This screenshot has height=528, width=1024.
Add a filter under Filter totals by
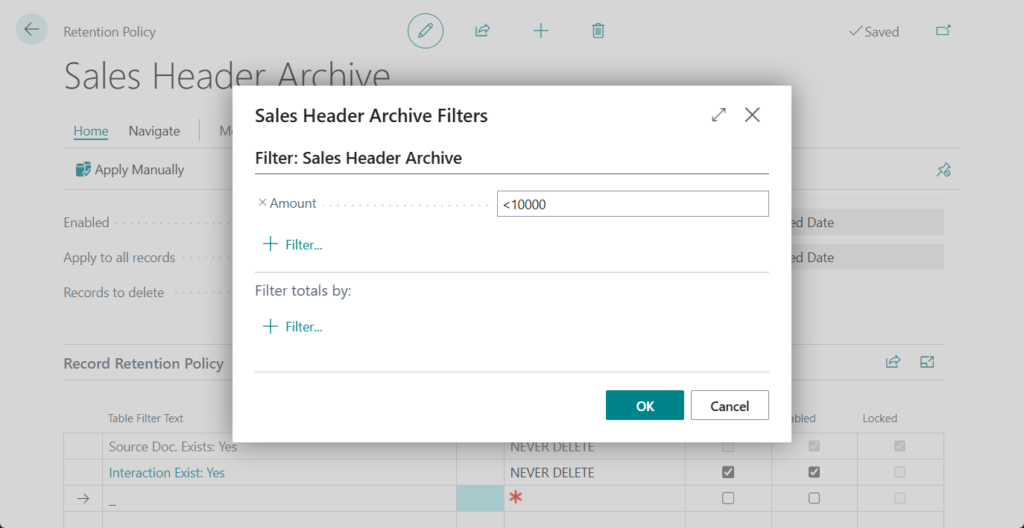pyautogui.click(x=293, y=327)
